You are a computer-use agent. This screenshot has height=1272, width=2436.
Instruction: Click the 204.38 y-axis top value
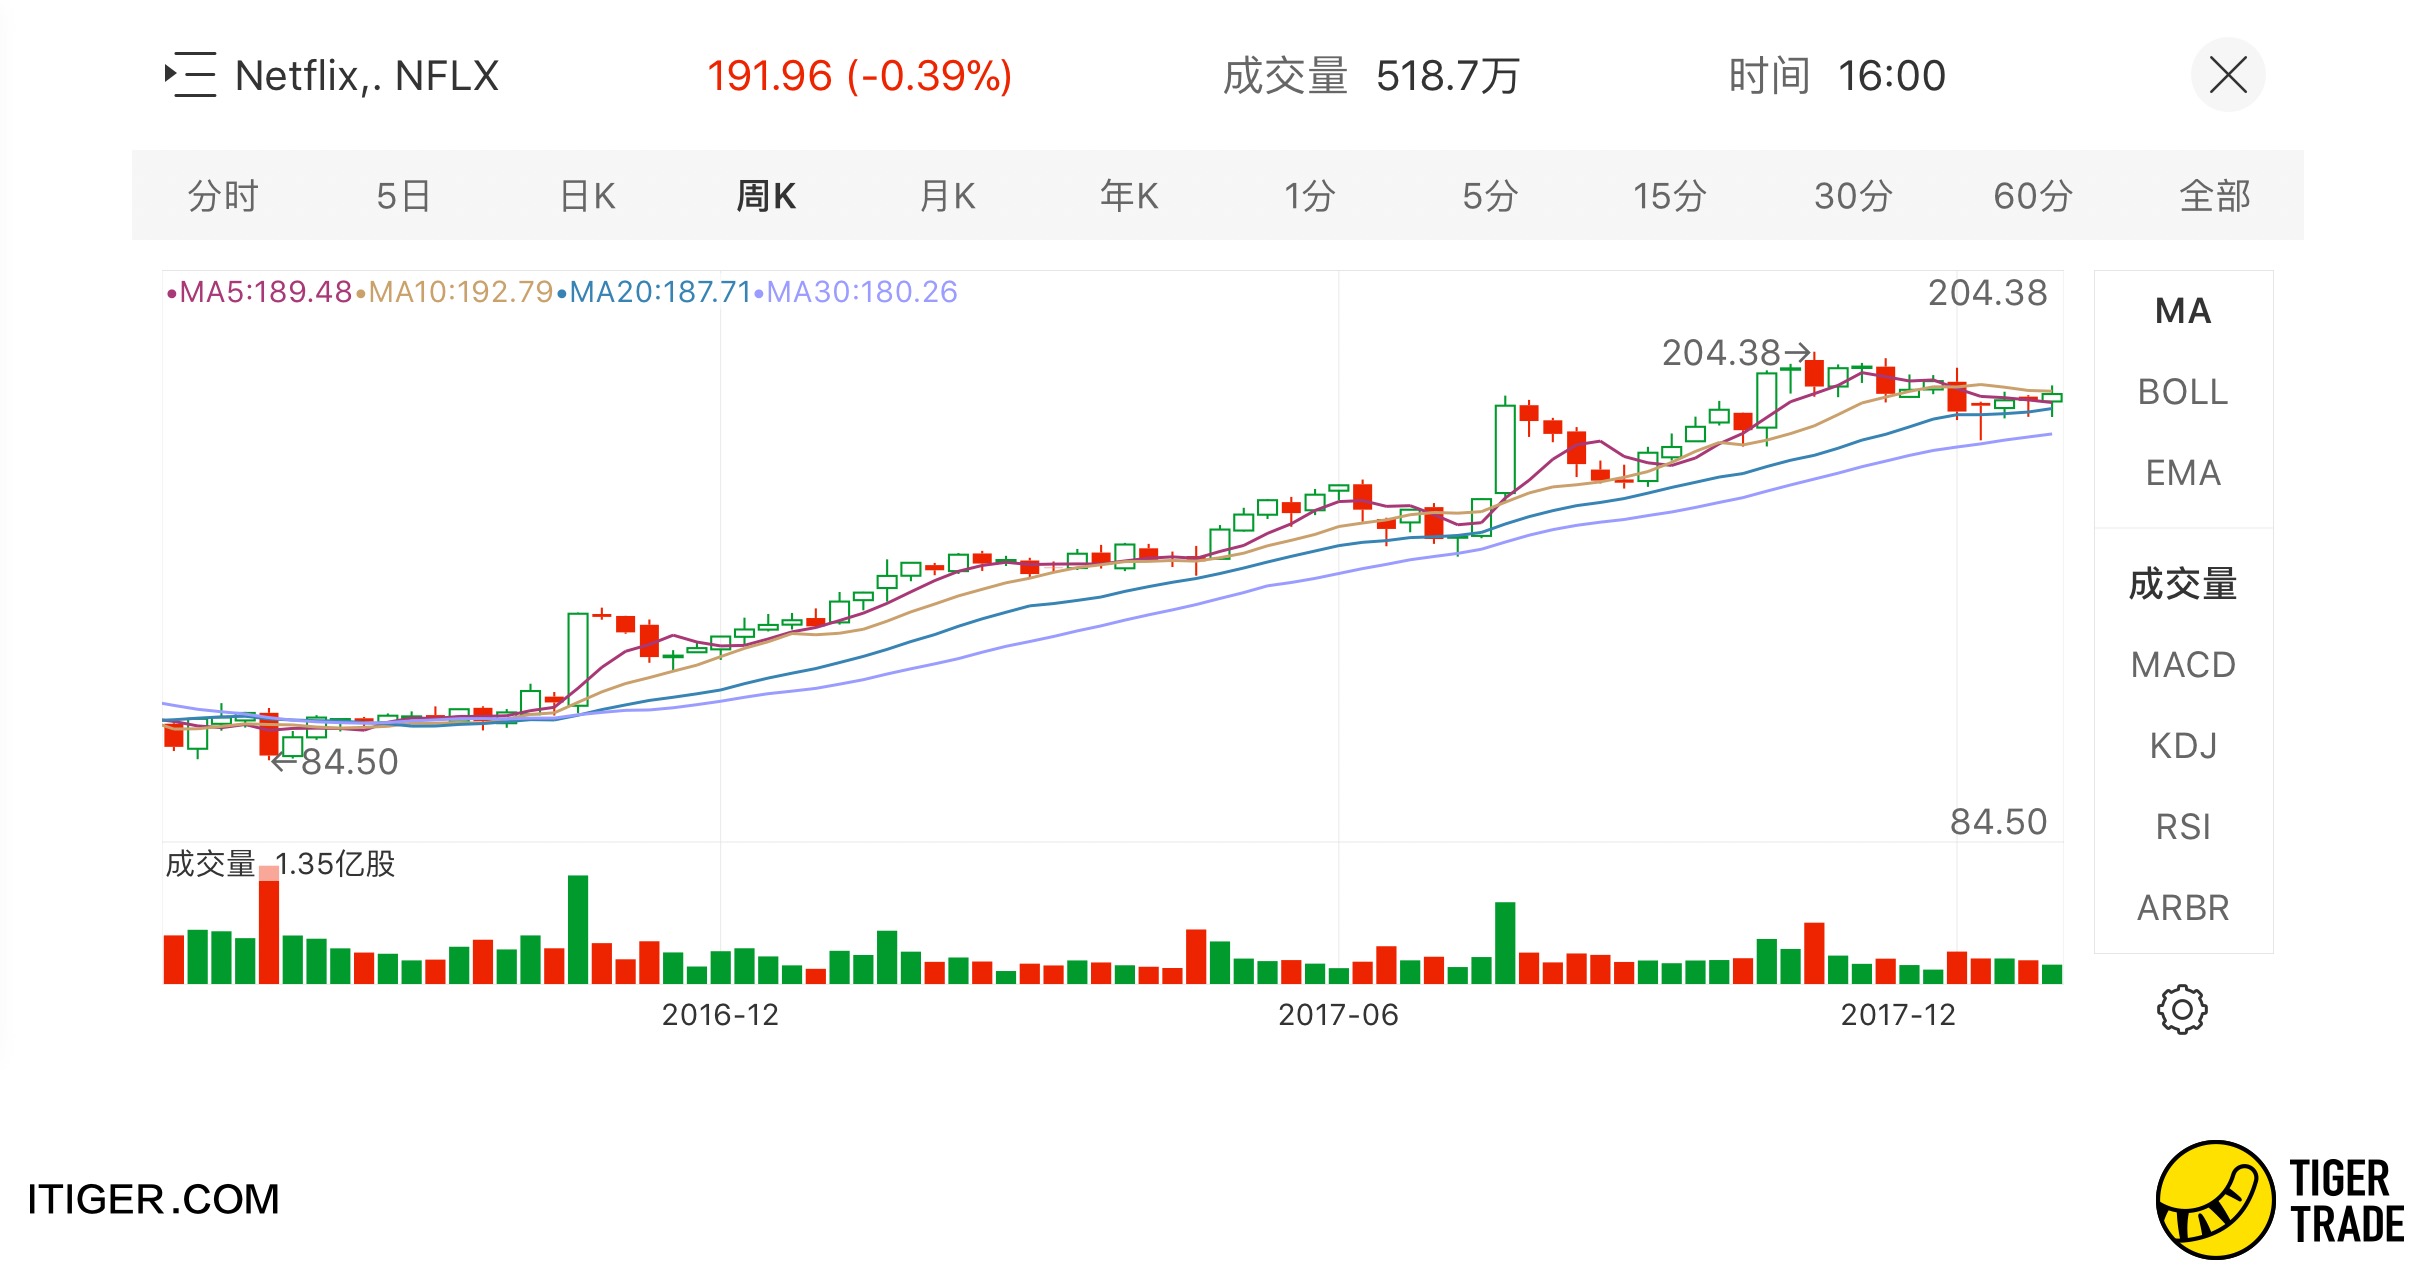pos(1988,293)
